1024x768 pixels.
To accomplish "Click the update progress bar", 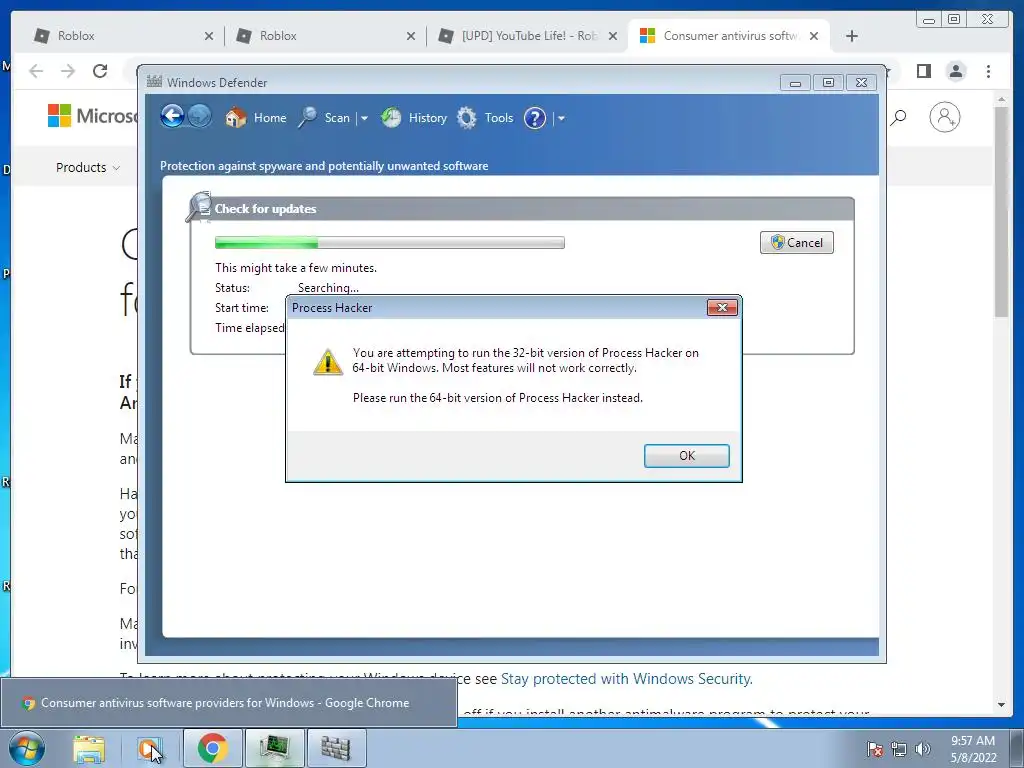I will click(x=390, y=243).
